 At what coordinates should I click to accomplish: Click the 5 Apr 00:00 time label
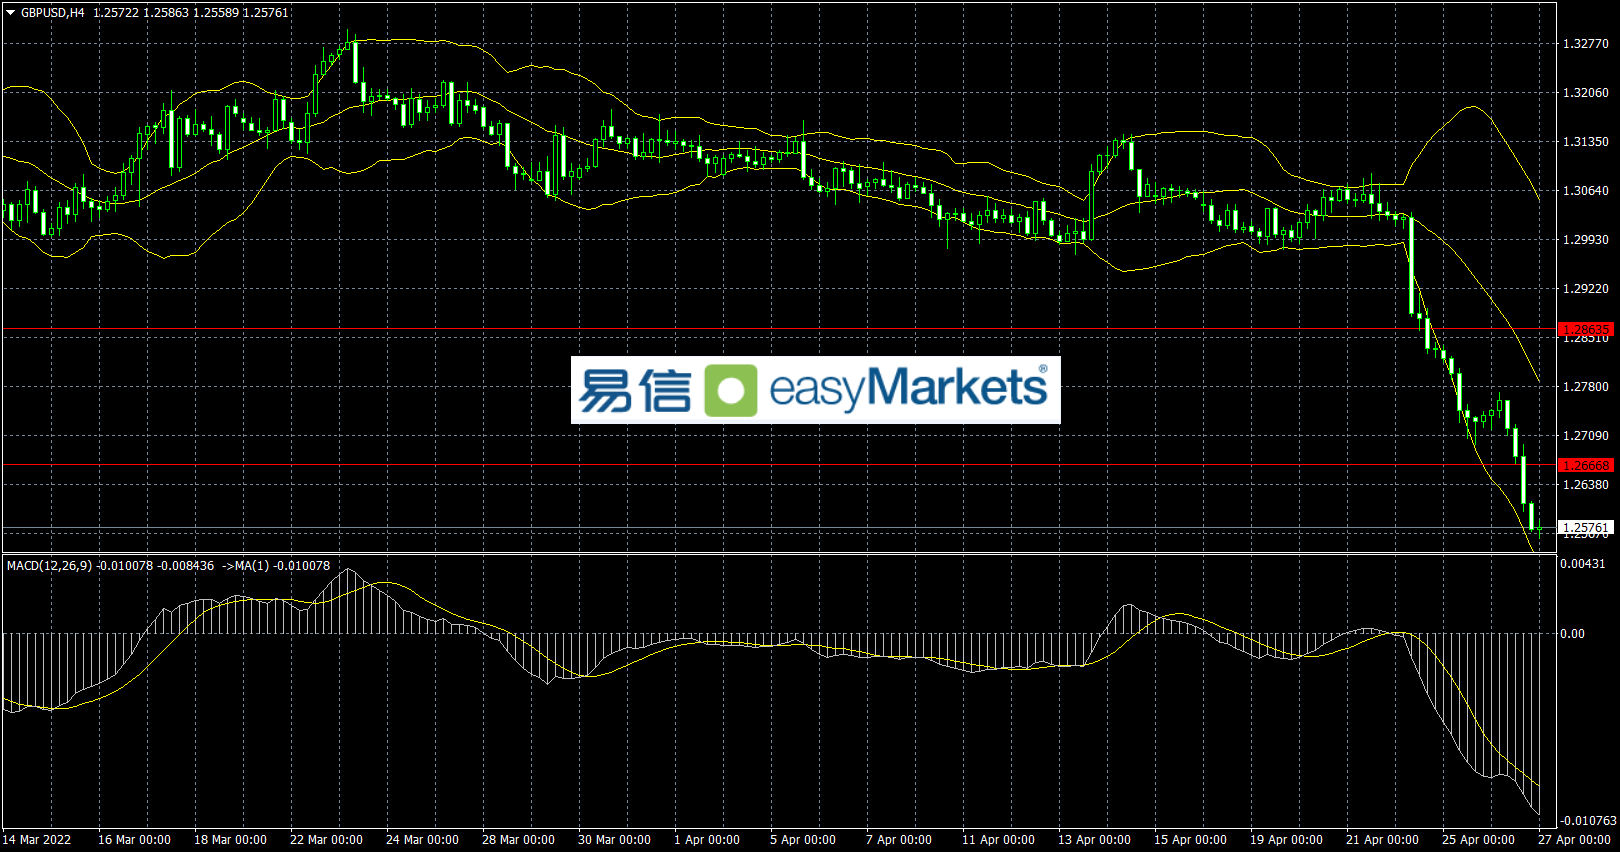pos(803,840)
